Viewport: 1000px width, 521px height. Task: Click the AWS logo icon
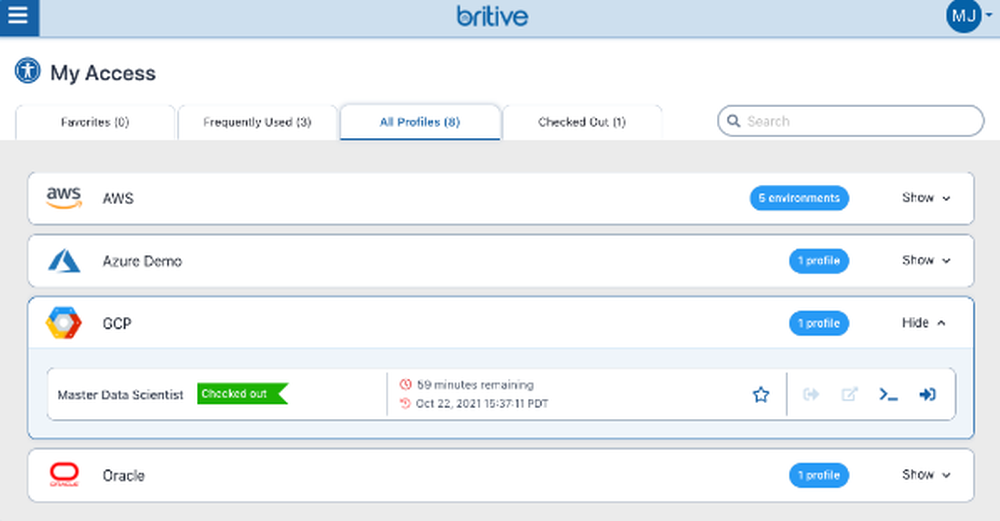[64, 198]
